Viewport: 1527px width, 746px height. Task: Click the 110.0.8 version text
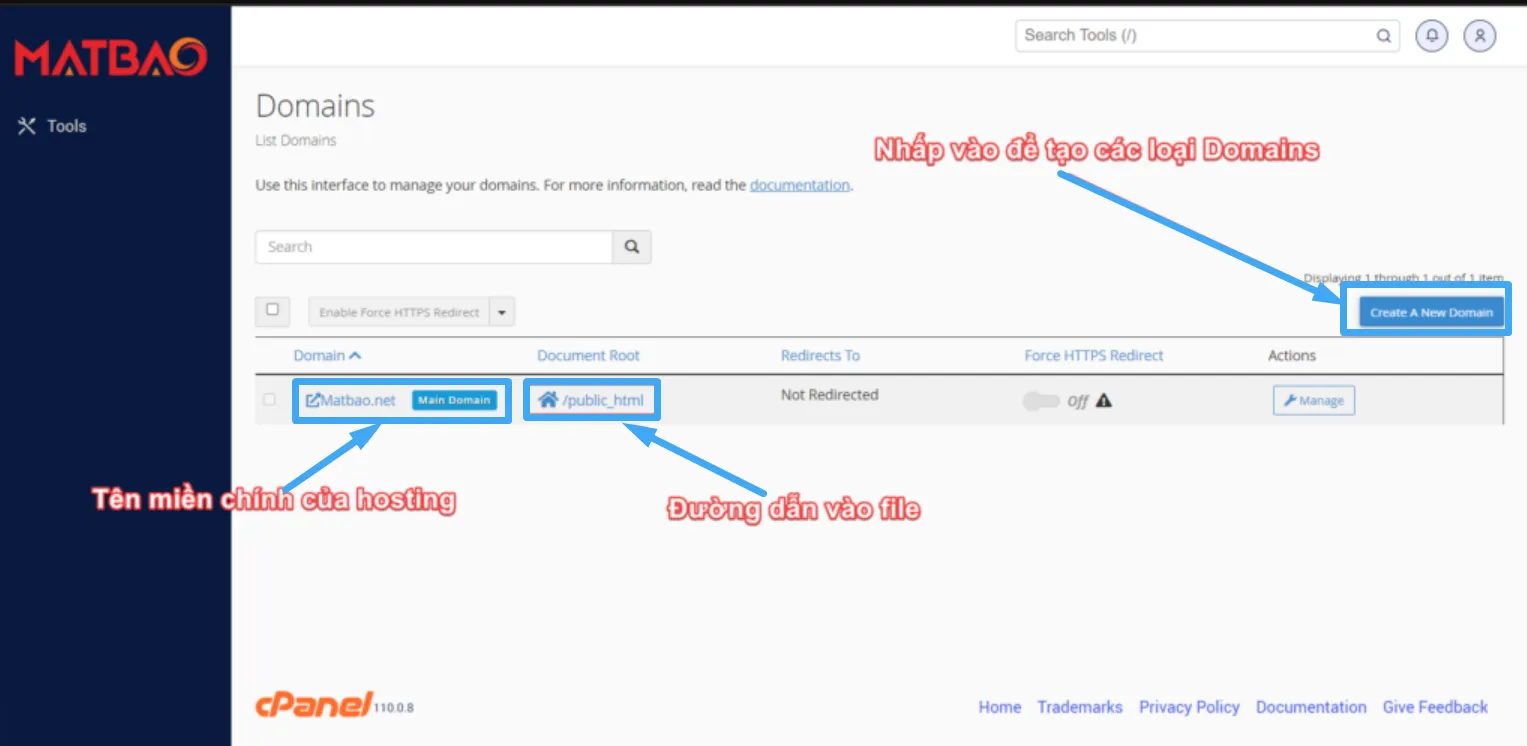click(394, 708)
